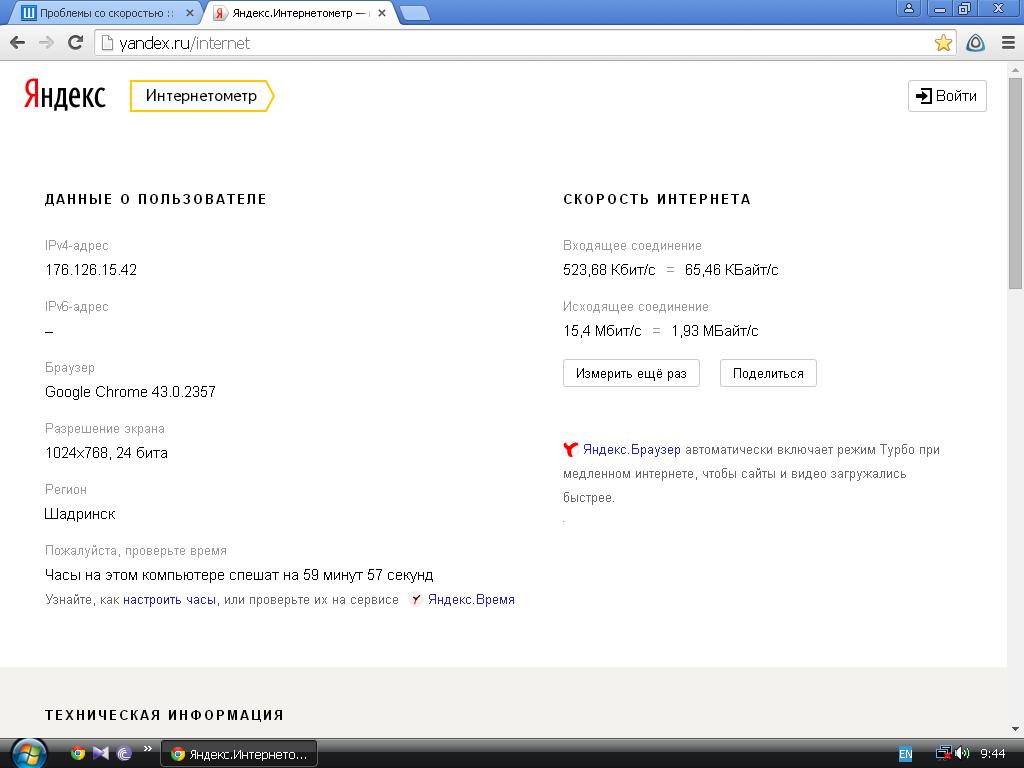Viewport: 1024px width, 768px height.
Task: Close the Яндекс.Интернетометр tab
Action: click(382, 12)
